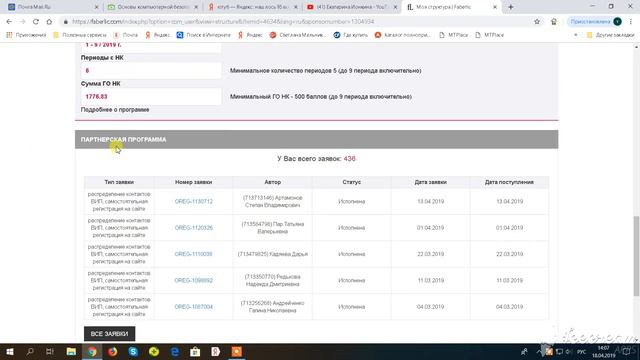
Task: Select author Андрейченко Галина Николаевна cell
Action: coord(273,307)
